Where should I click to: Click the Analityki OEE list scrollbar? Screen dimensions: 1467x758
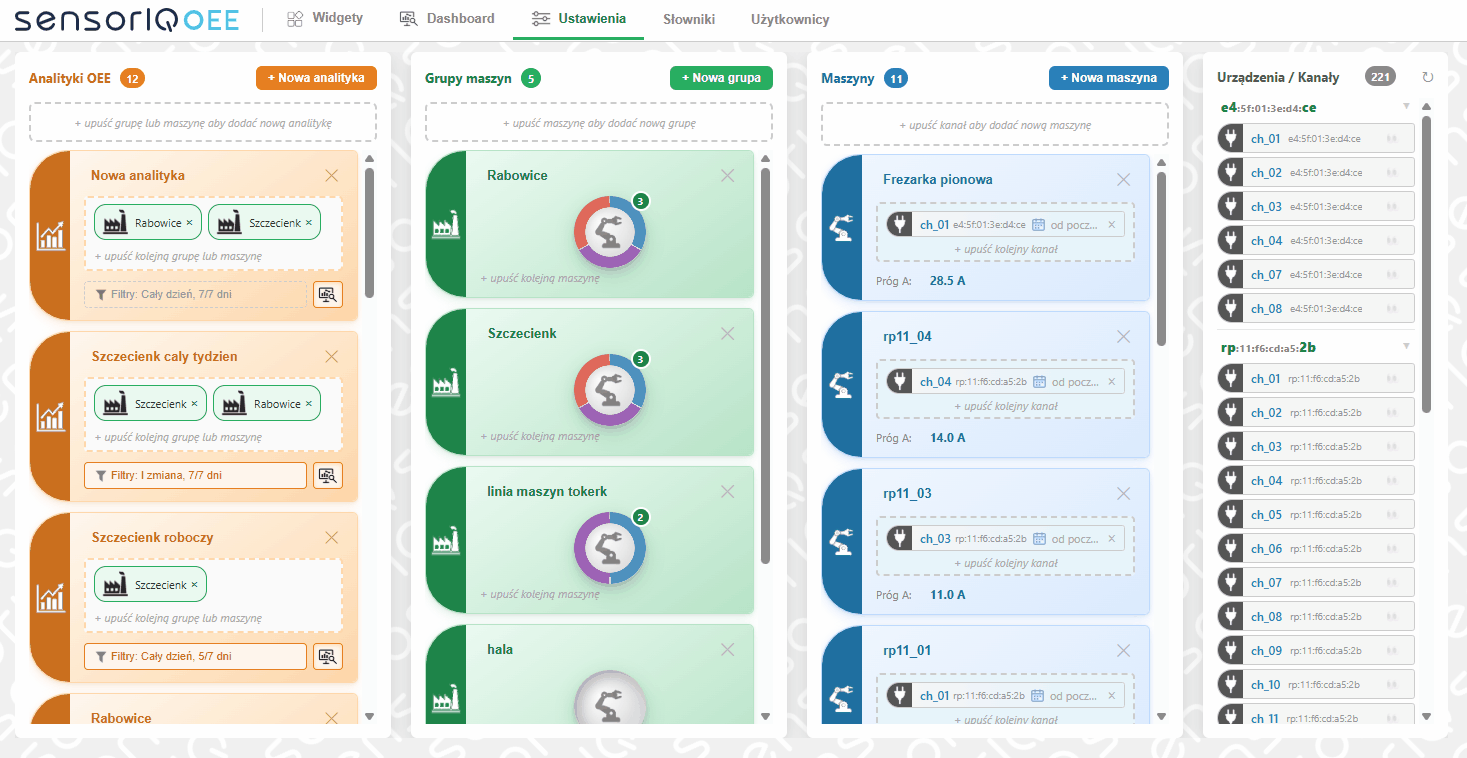point(369,232)
